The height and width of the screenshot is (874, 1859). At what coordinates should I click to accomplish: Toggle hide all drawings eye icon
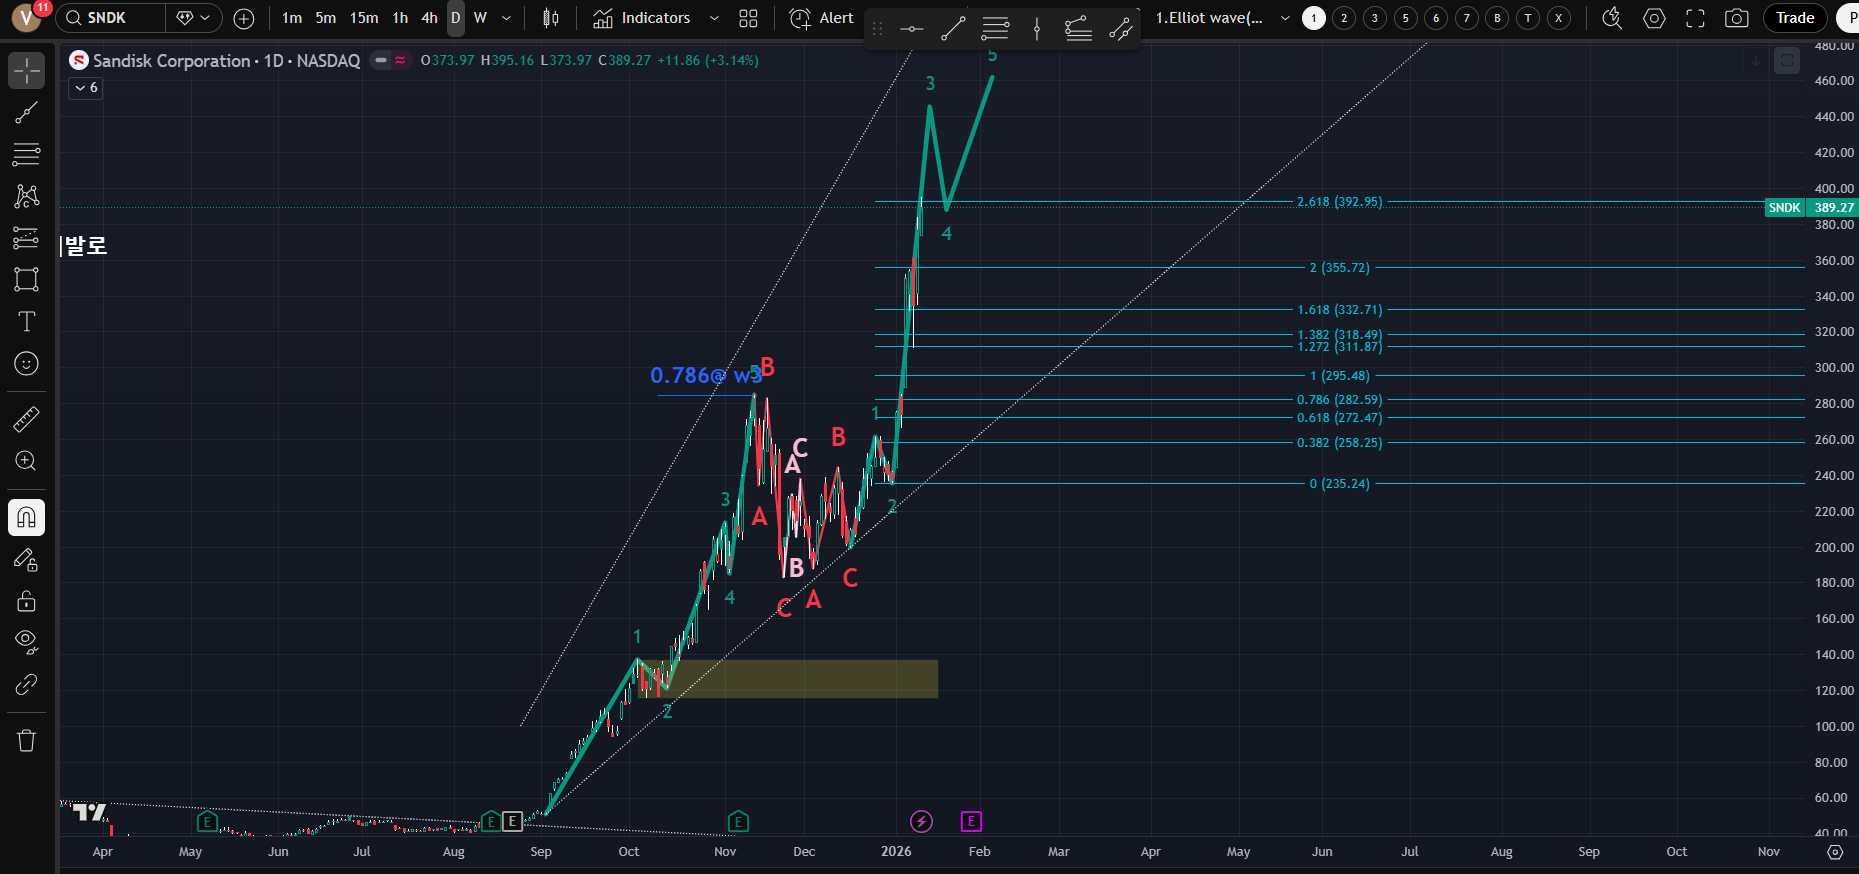click(x=27, y=641)
